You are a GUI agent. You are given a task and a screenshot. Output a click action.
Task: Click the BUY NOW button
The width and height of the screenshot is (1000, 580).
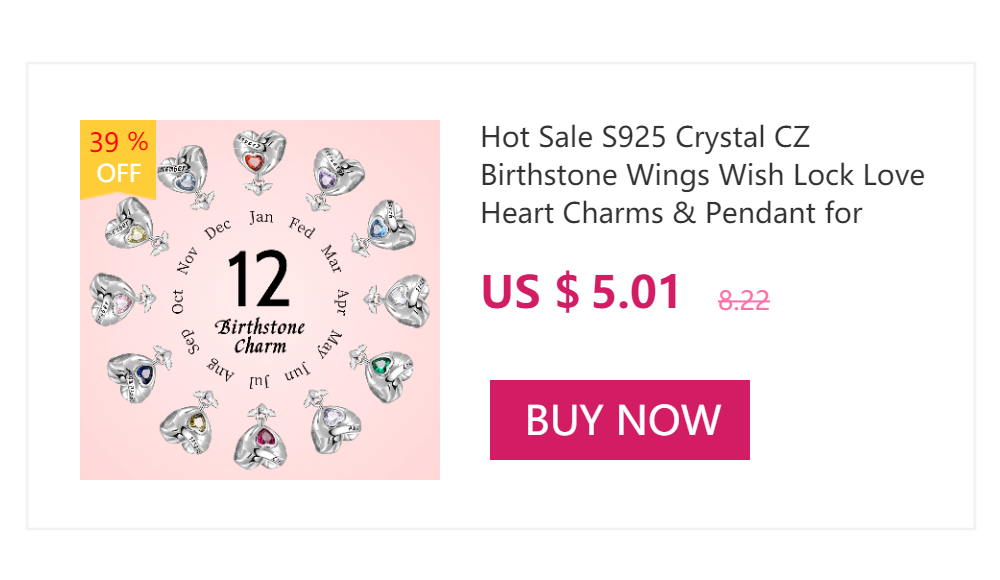620,420
